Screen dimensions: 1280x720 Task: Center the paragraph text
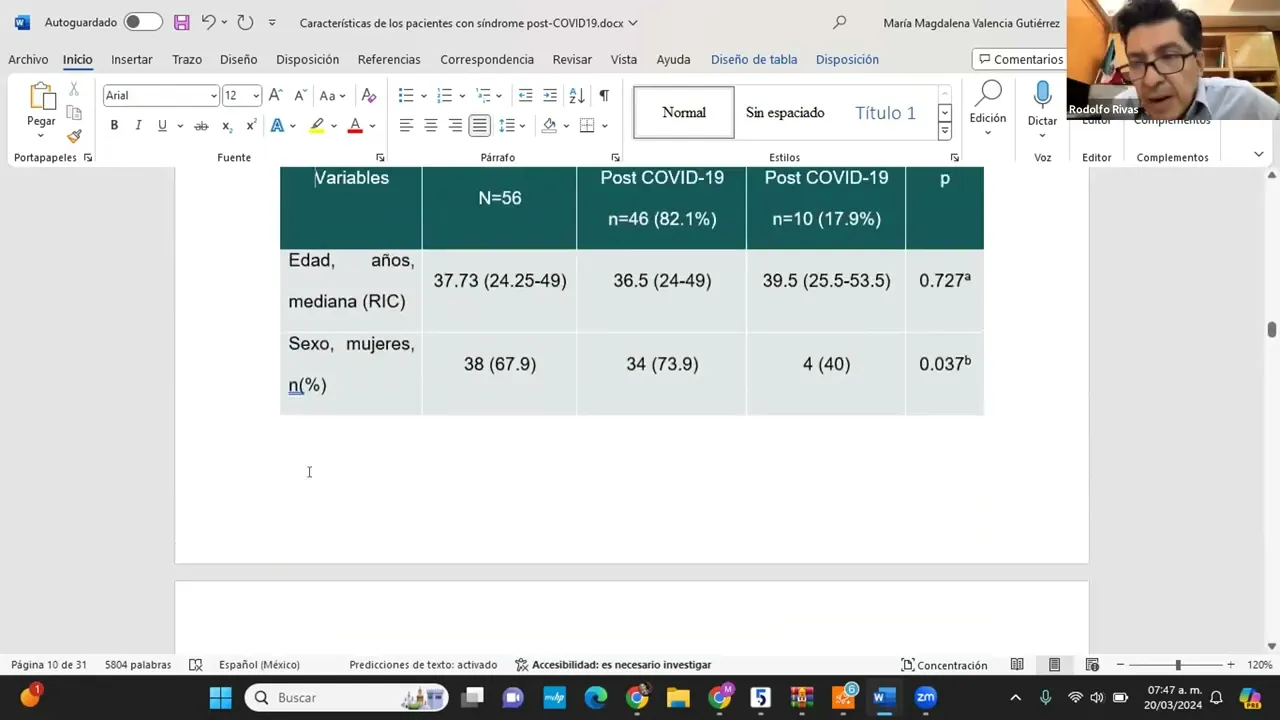(x=431, y=125)
